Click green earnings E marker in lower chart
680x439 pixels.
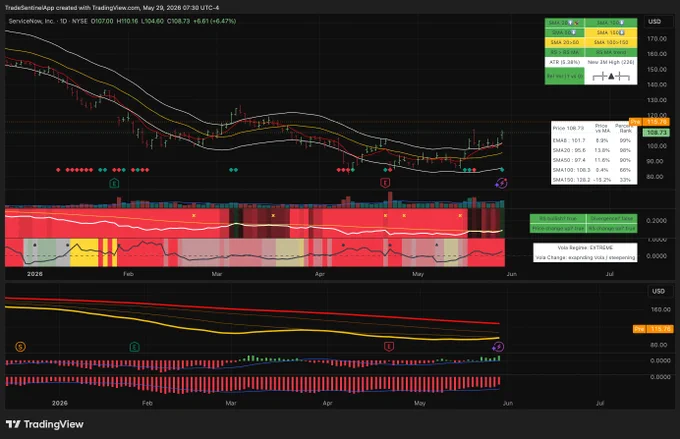[134, 347]
